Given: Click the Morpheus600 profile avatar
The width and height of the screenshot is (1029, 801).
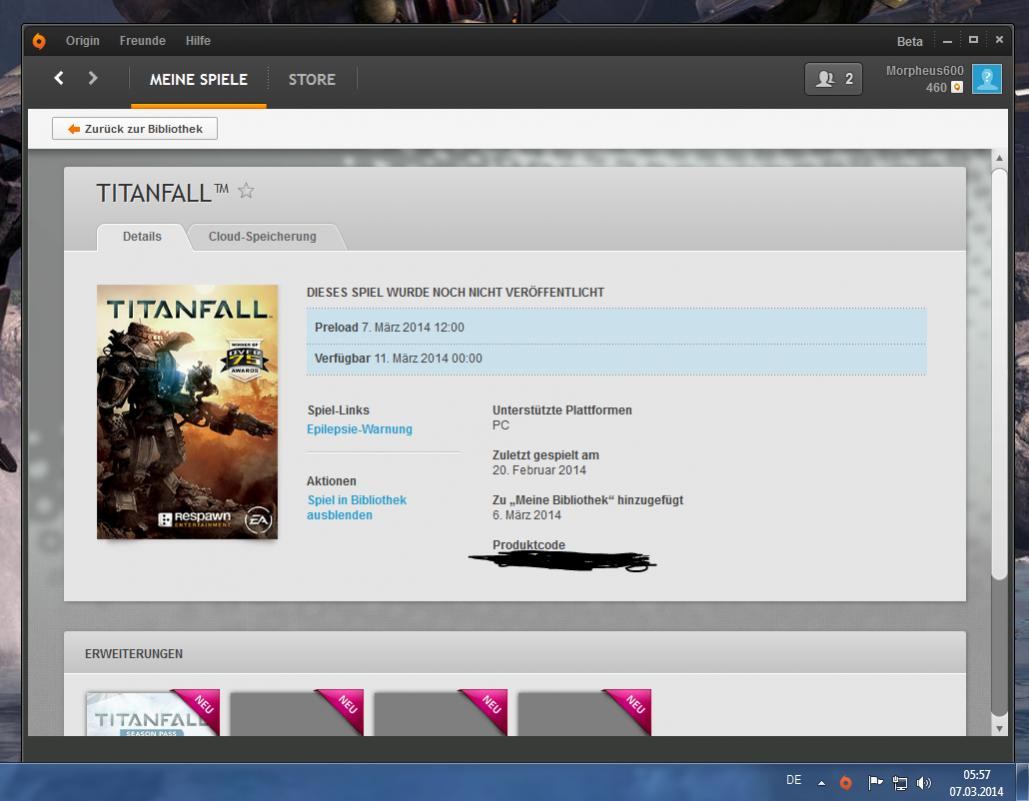Looking at the screenshot, I should pos(986,79).
